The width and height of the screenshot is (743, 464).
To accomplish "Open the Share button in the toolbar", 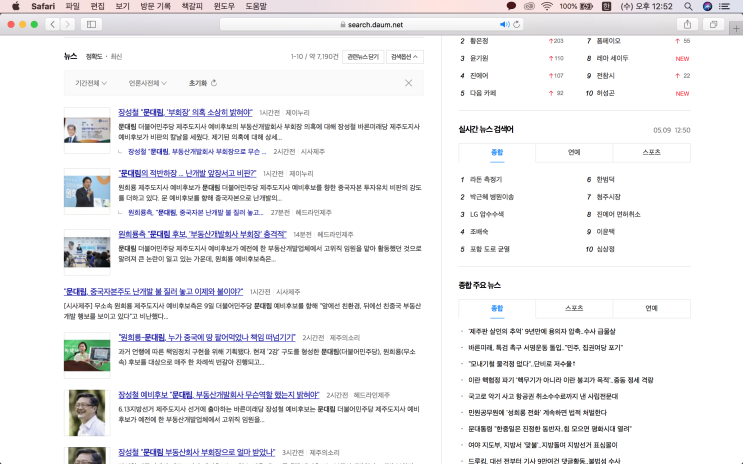I will tap(687, 24).
